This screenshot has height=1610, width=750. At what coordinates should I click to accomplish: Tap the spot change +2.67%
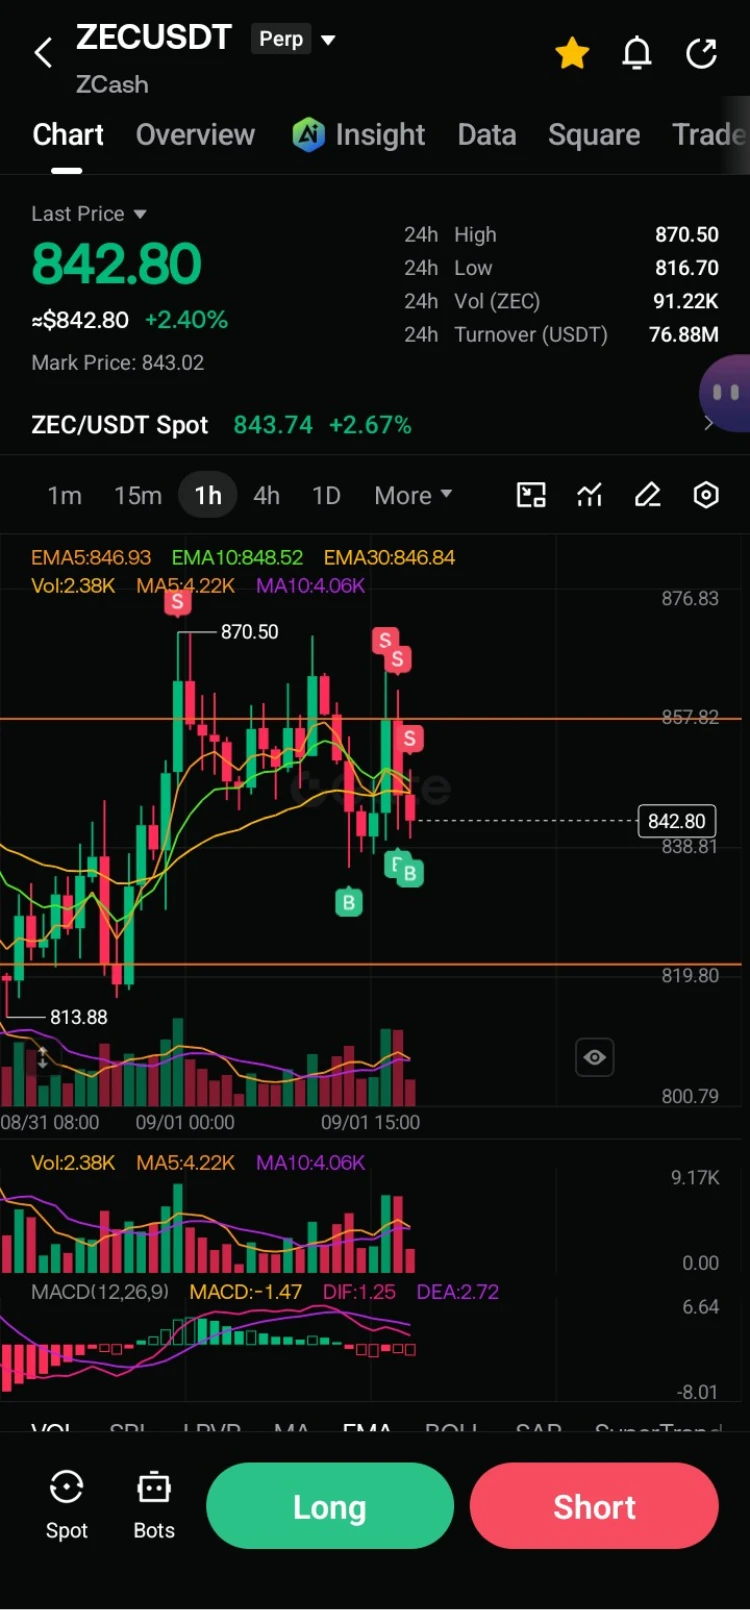tap(370, 425)
